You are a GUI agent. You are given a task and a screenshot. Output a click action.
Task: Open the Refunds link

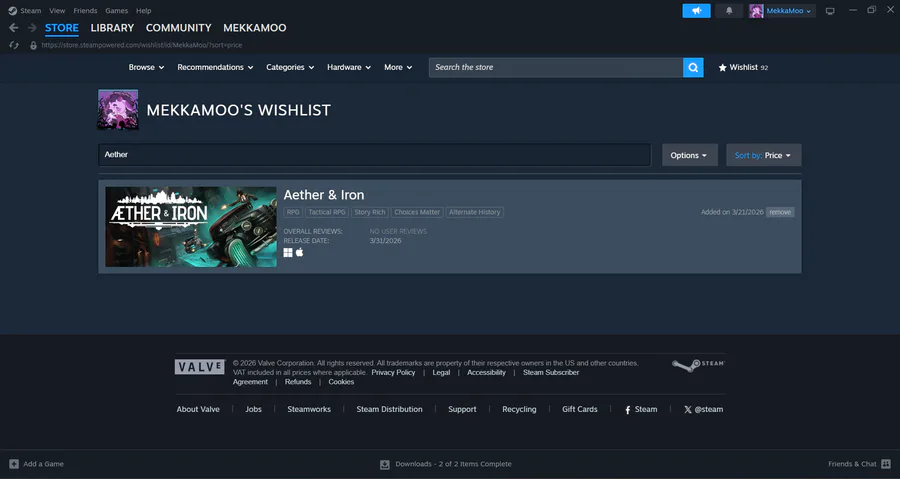point(298,382)
